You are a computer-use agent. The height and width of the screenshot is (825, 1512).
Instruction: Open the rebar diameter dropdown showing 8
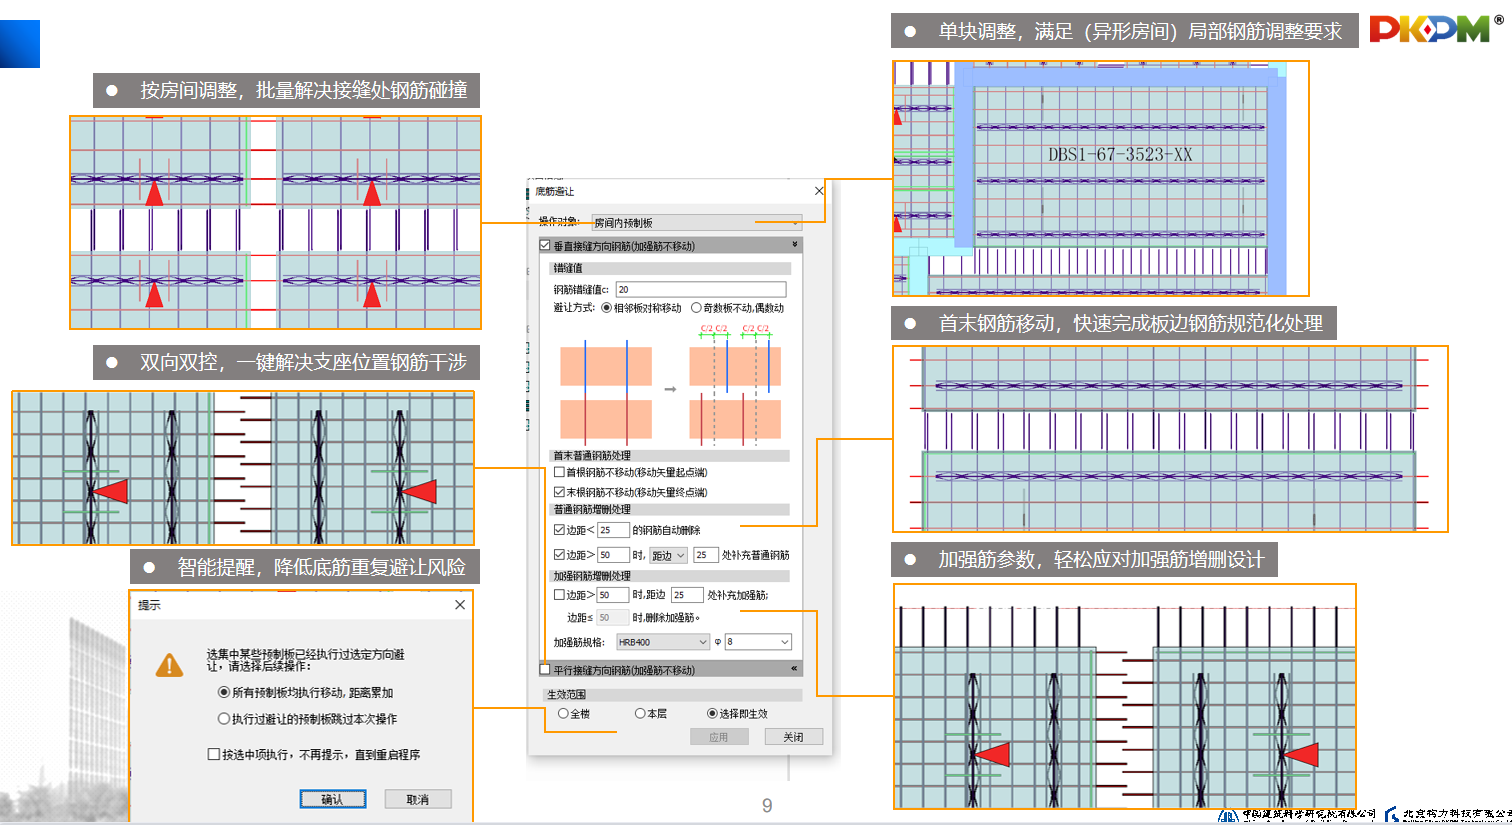[x=758, y=642]
